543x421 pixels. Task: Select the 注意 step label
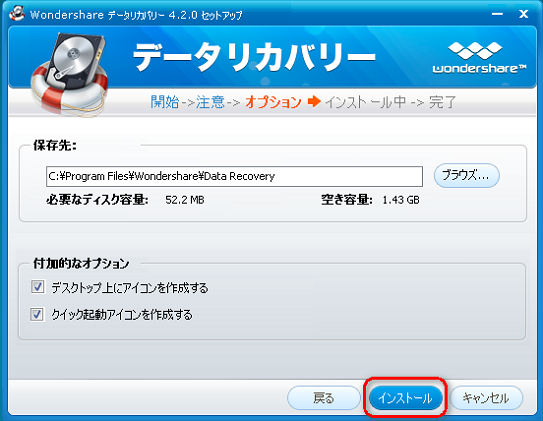click(x=211, y=102)
